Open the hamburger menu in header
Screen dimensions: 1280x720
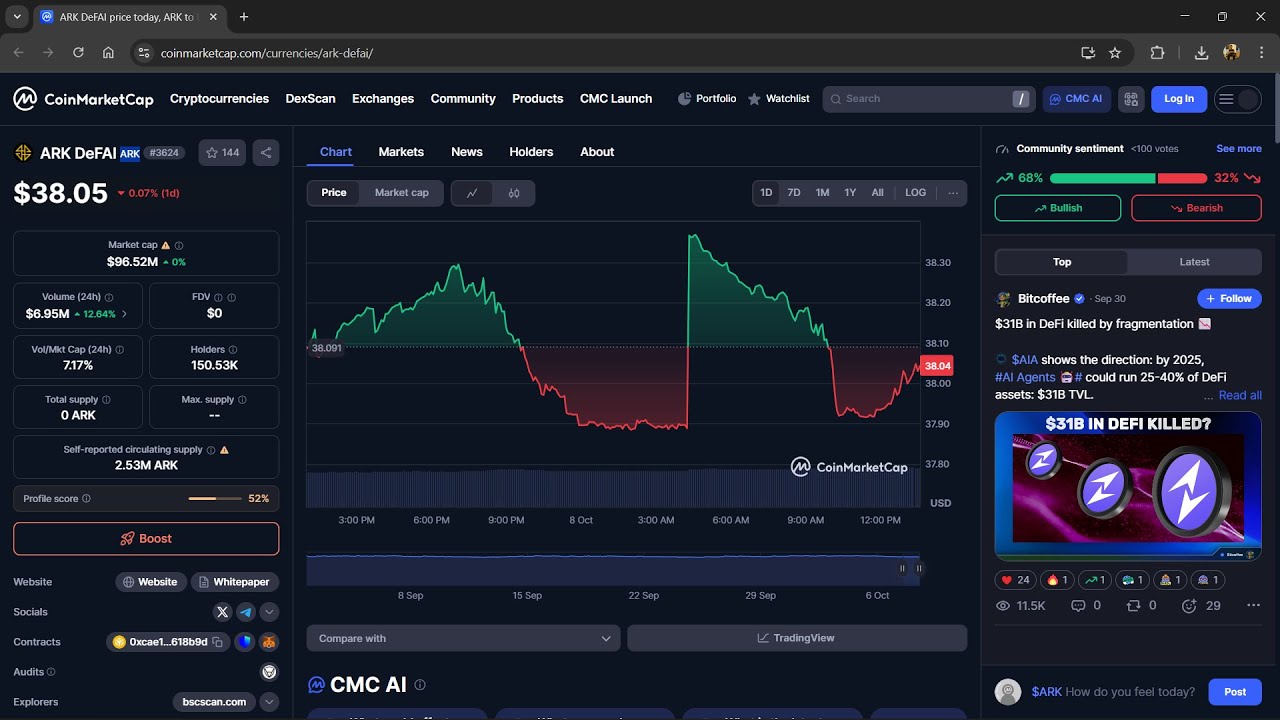point(1226,99)
